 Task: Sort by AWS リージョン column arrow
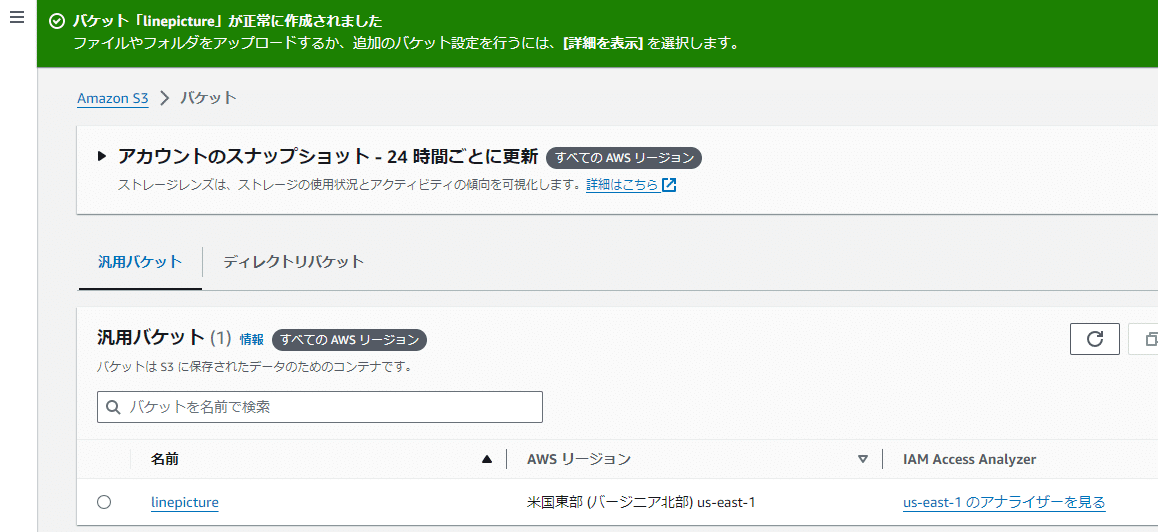[863, 460]
